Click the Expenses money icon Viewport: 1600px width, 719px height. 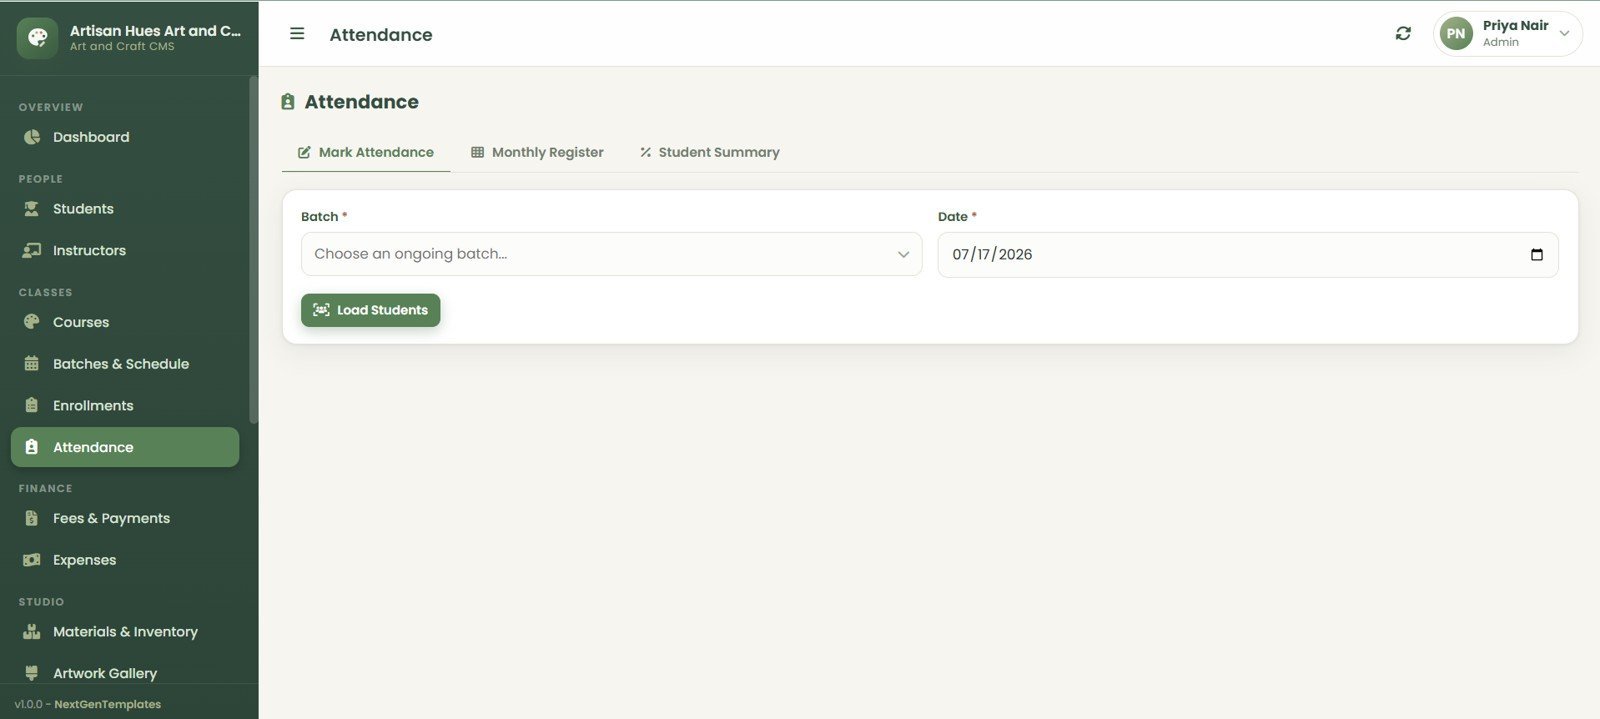click(x=32, y=560)
